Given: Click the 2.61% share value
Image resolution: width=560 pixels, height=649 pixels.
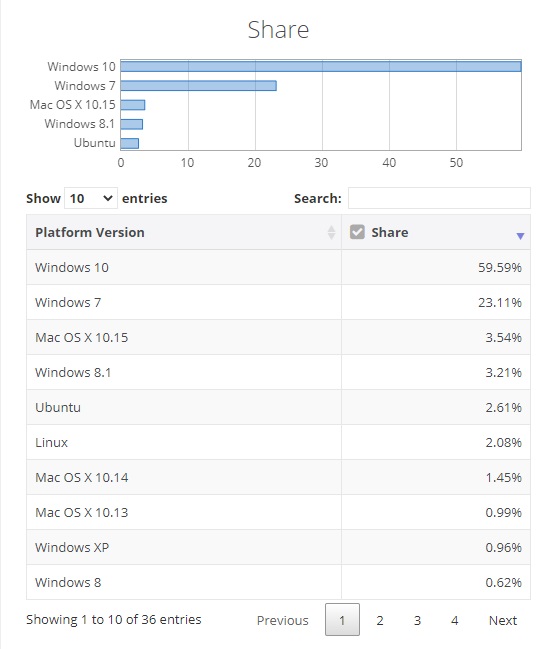Looking at the screenshot, I should (x=503, y=407).
